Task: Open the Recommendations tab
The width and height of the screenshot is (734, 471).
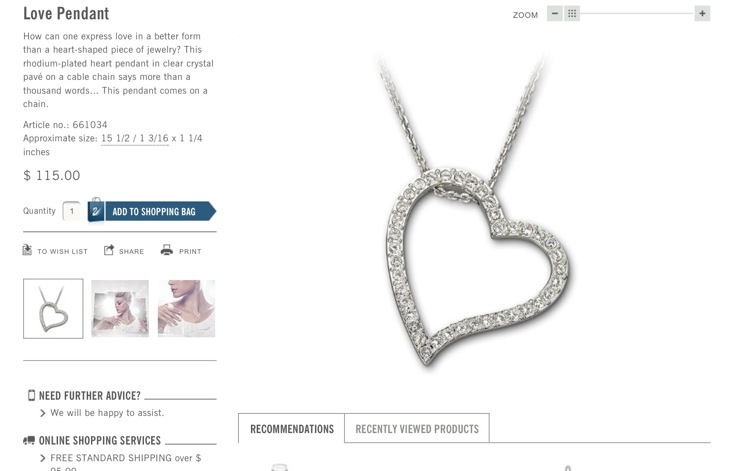Action: [292, 428]
